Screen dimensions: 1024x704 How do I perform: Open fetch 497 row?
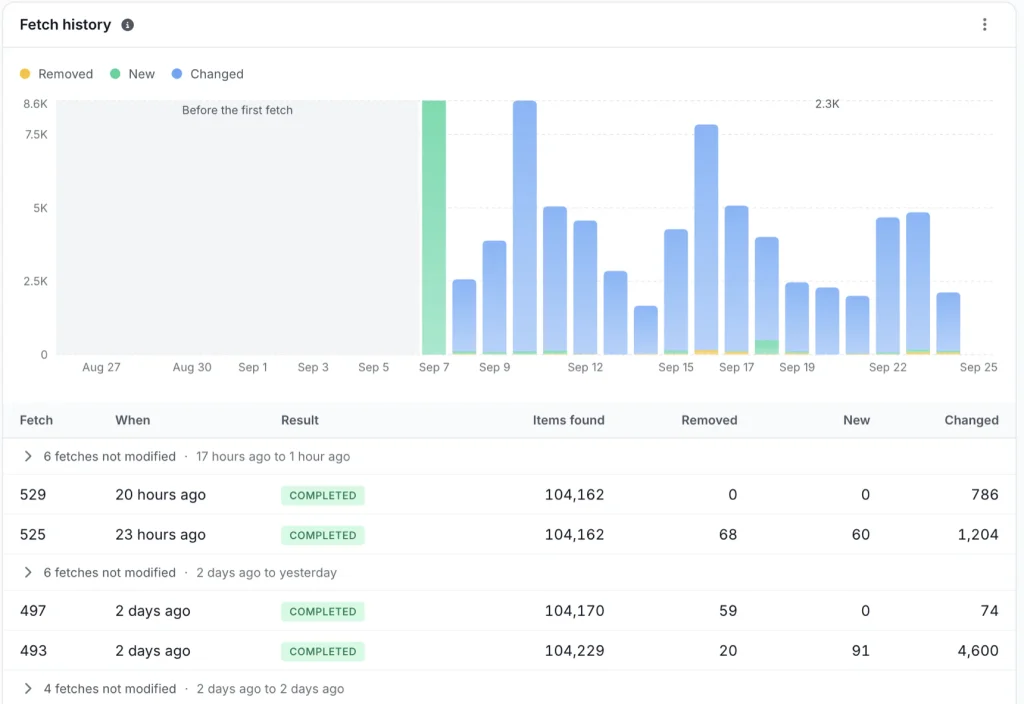click(x=509, y=611)
